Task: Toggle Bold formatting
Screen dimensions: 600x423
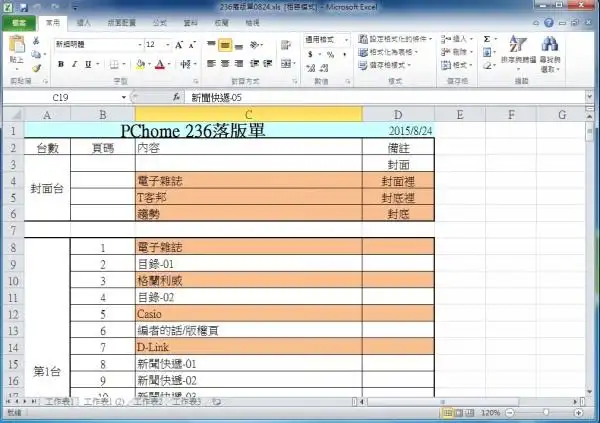Action: [x=60, y=64]
